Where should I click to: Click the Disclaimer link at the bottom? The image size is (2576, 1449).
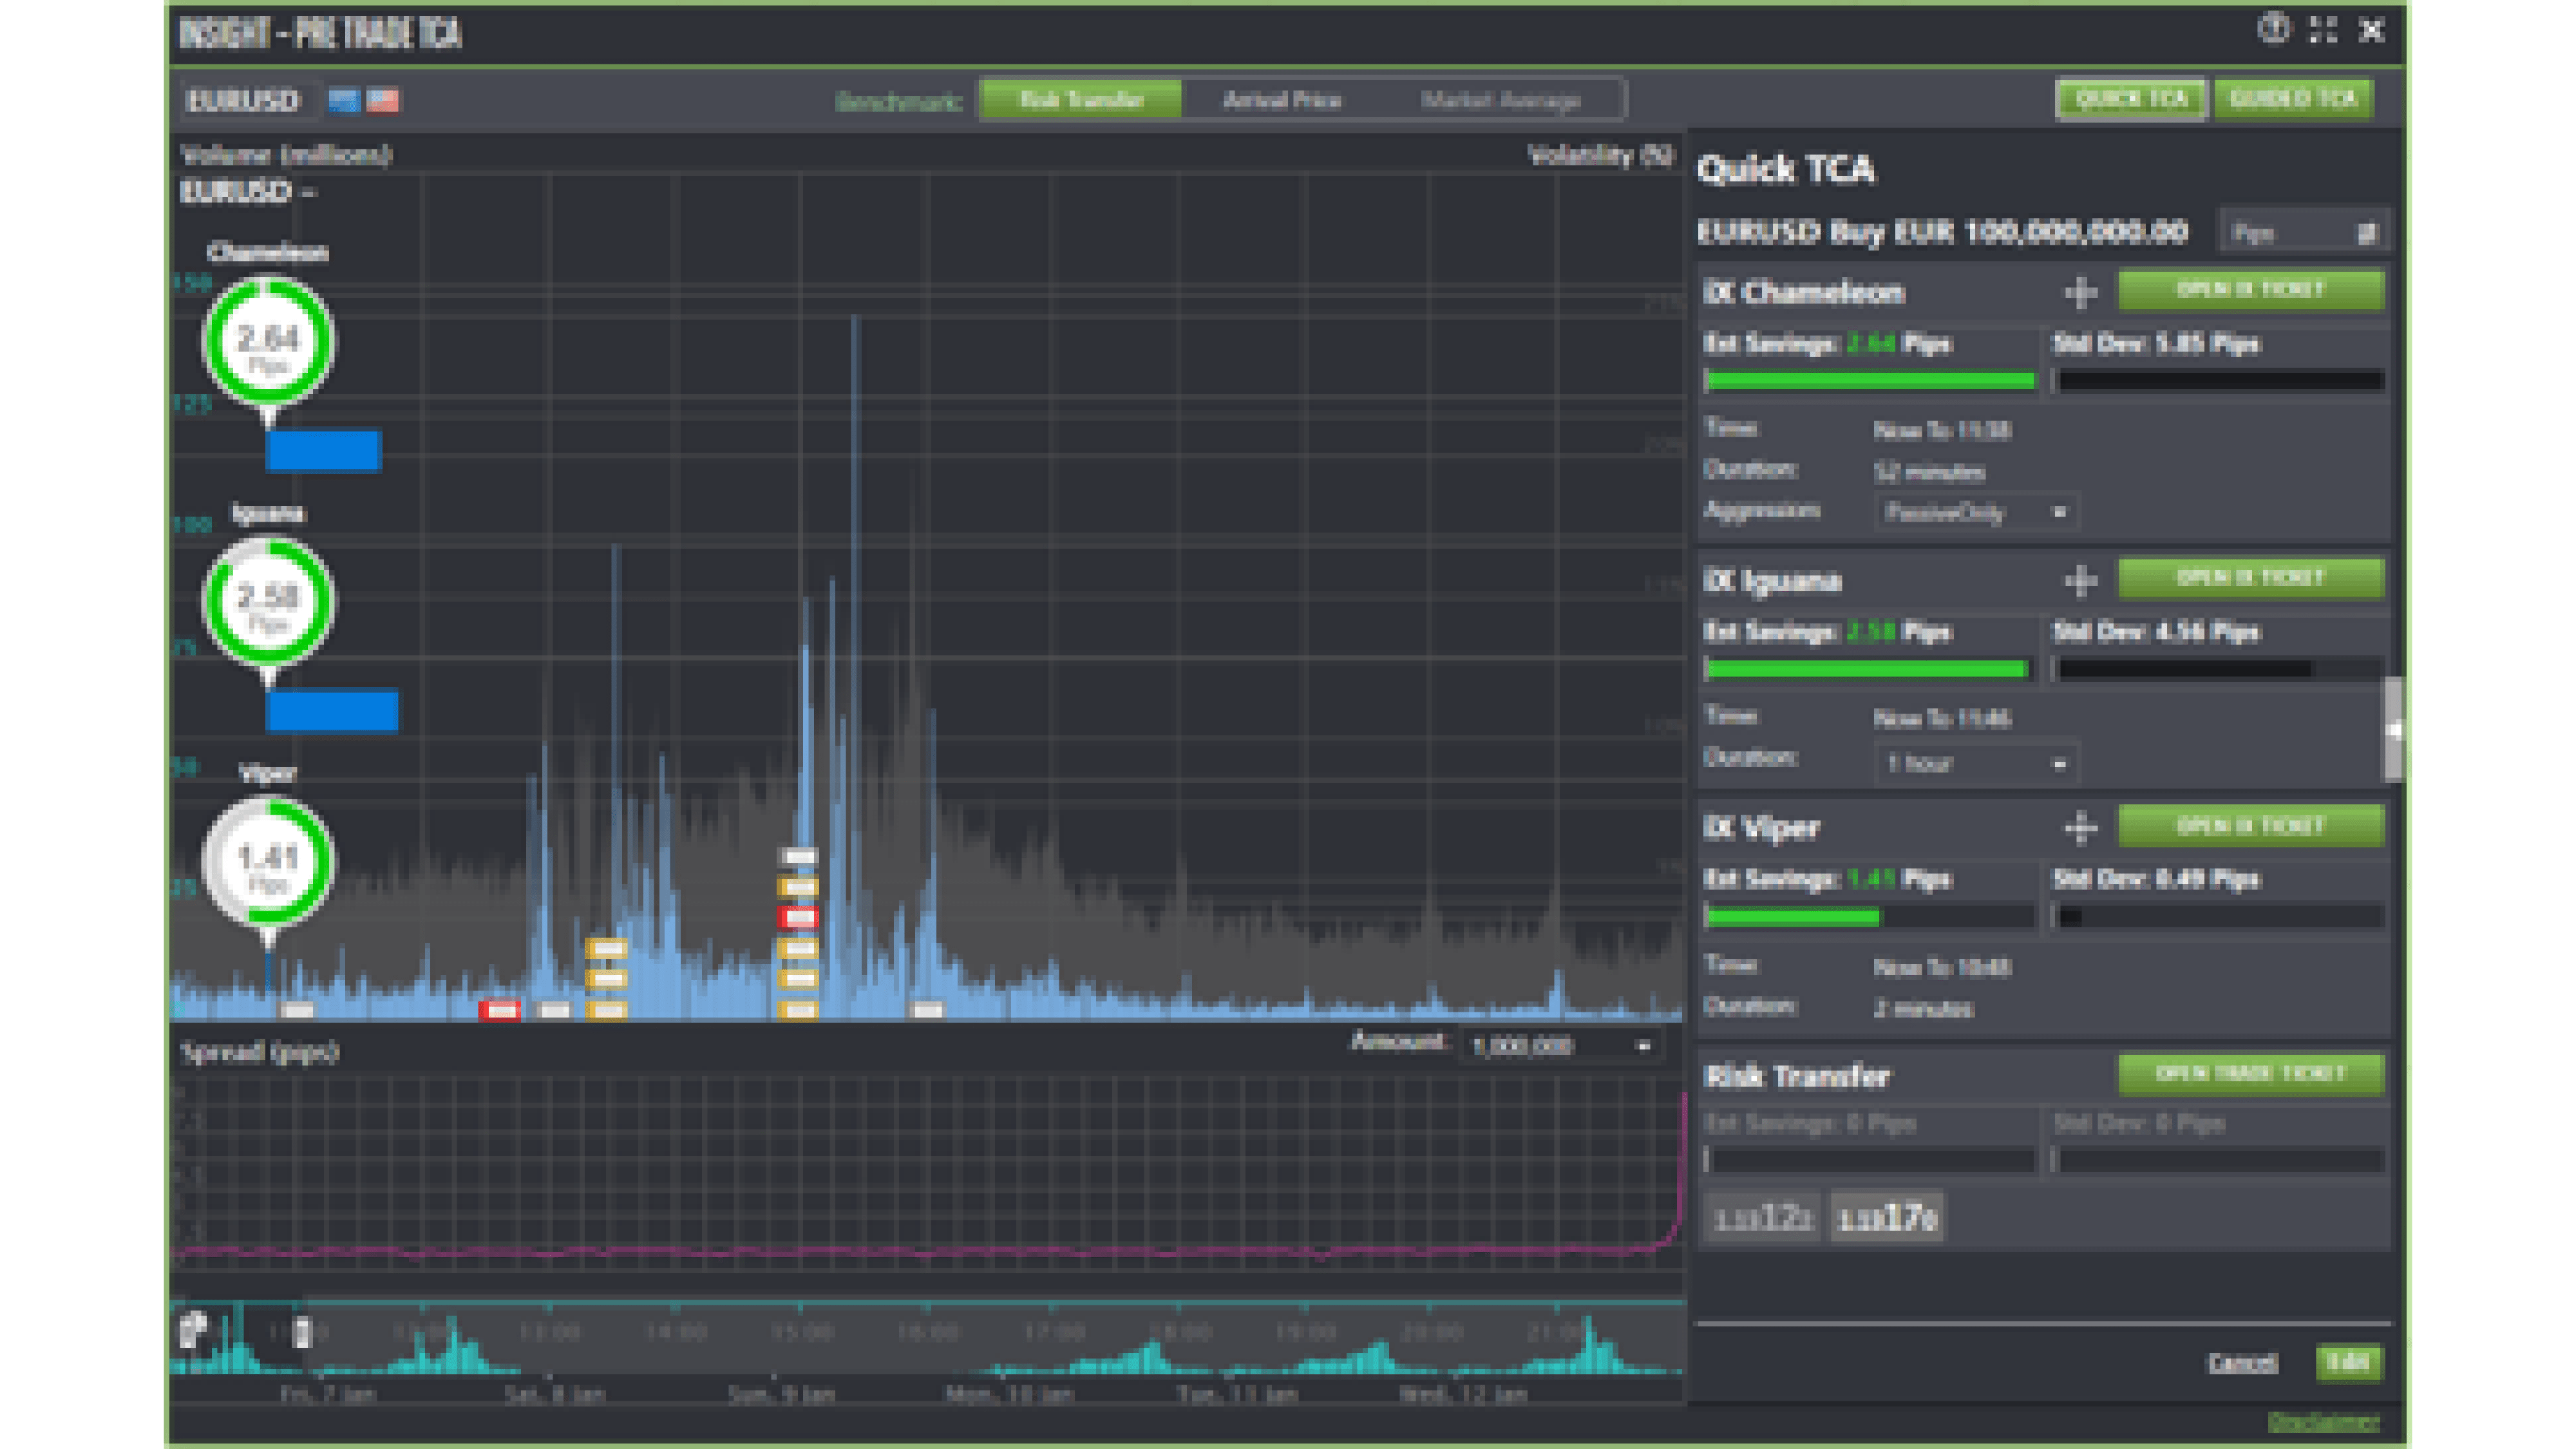click(2323, 1422)
